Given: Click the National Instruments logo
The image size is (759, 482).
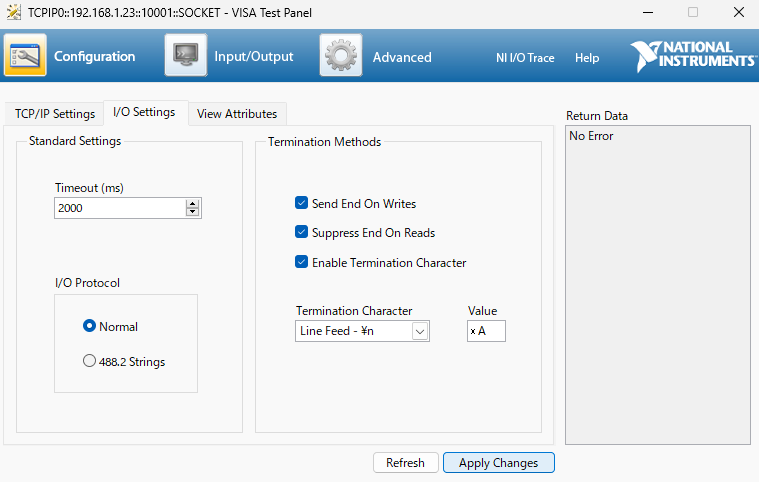Looking at the screenshot, I should pos(693,56).
